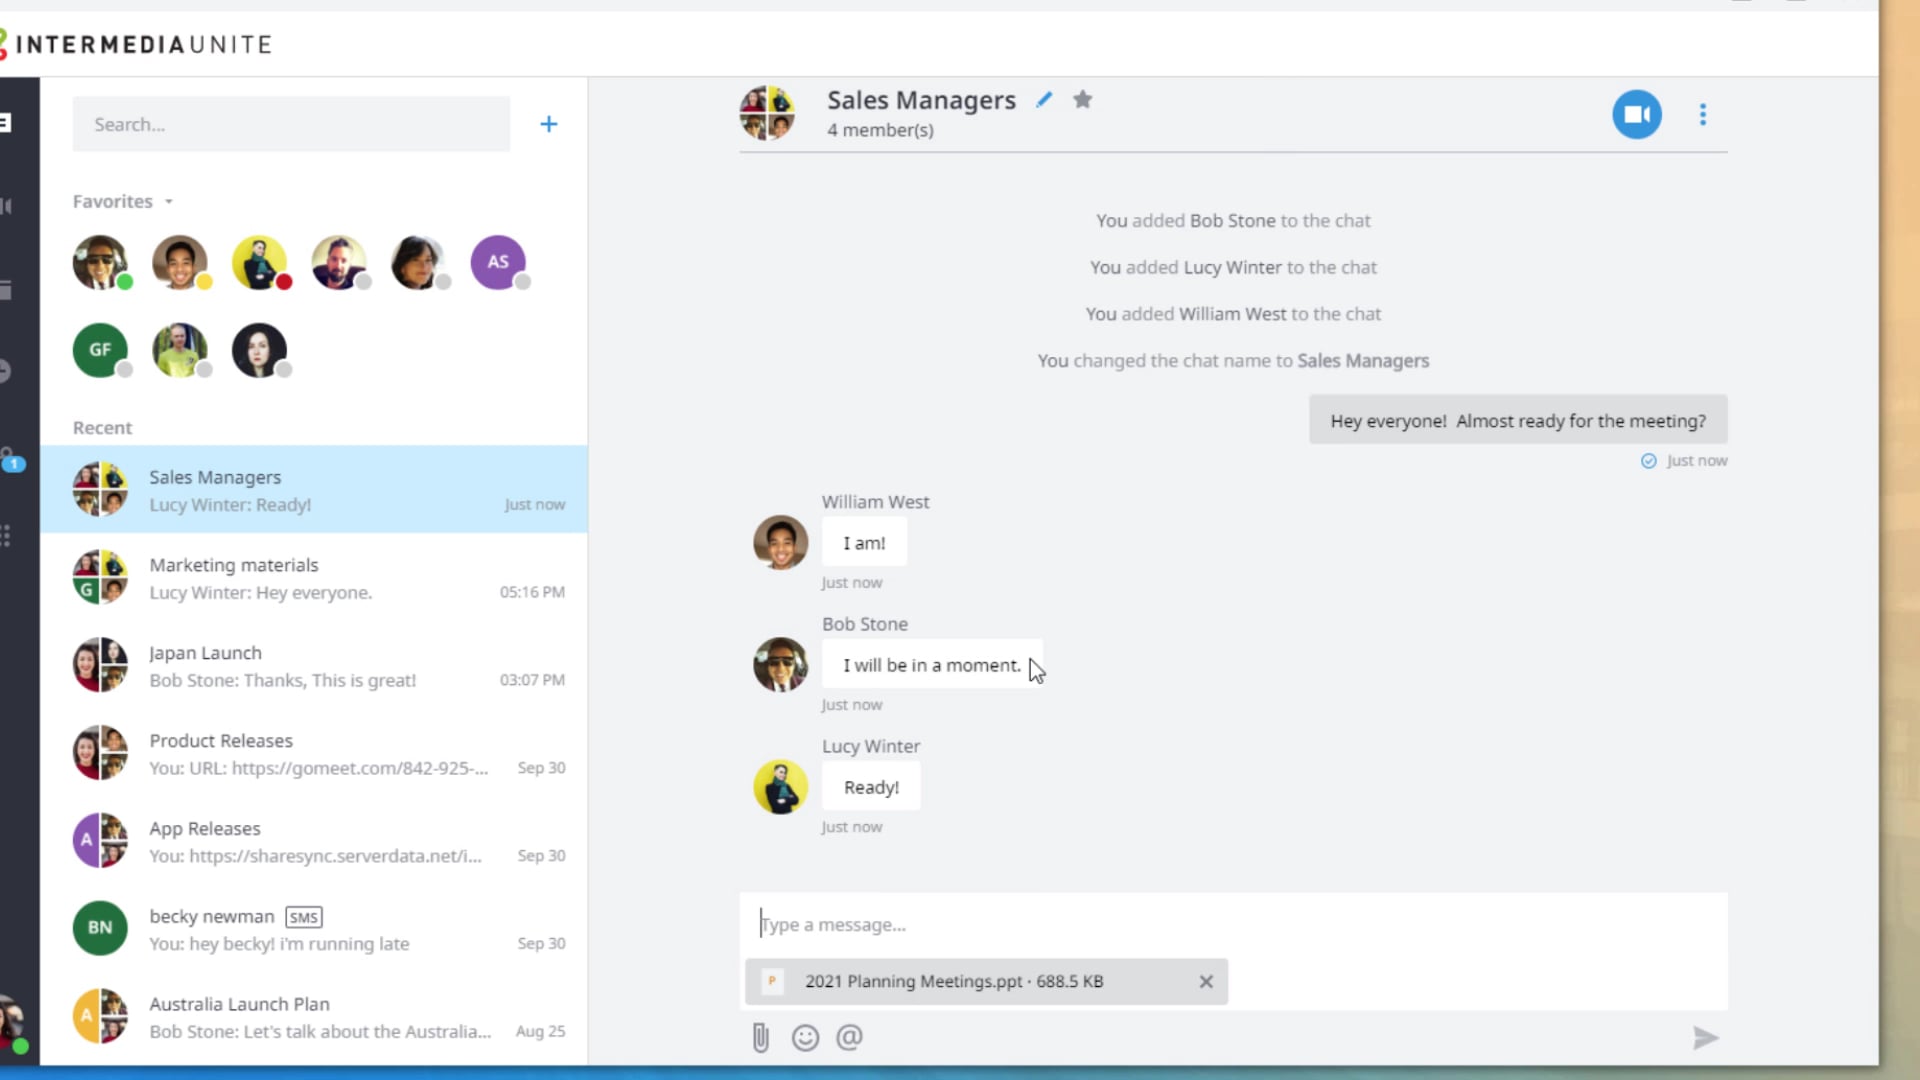1920x1080 pixels.
Task: Click Lucy Winter's avatar in the chat
Action: (780, 787)
